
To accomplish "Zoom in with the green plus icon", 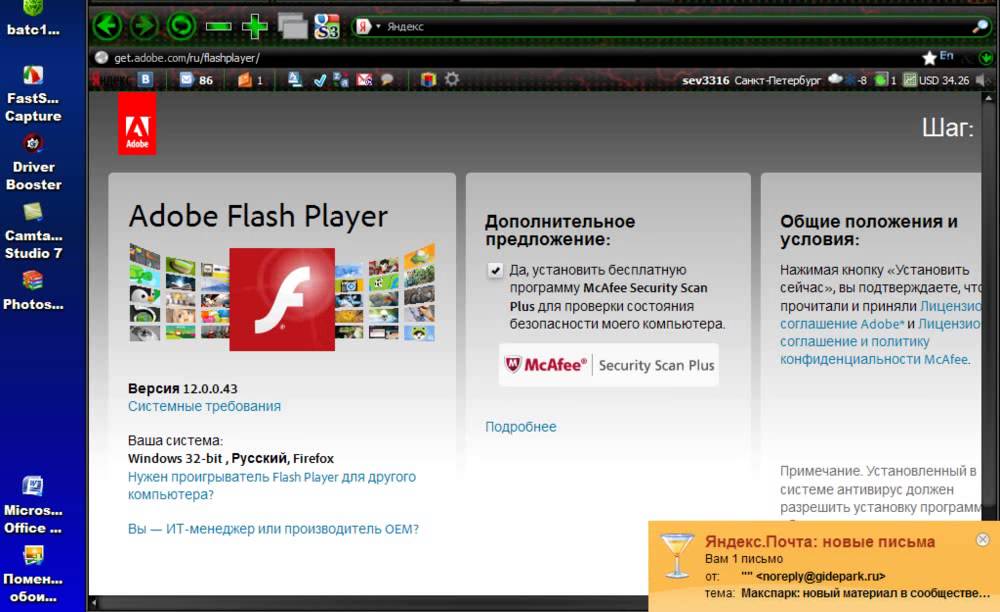I will click(254, 27).
